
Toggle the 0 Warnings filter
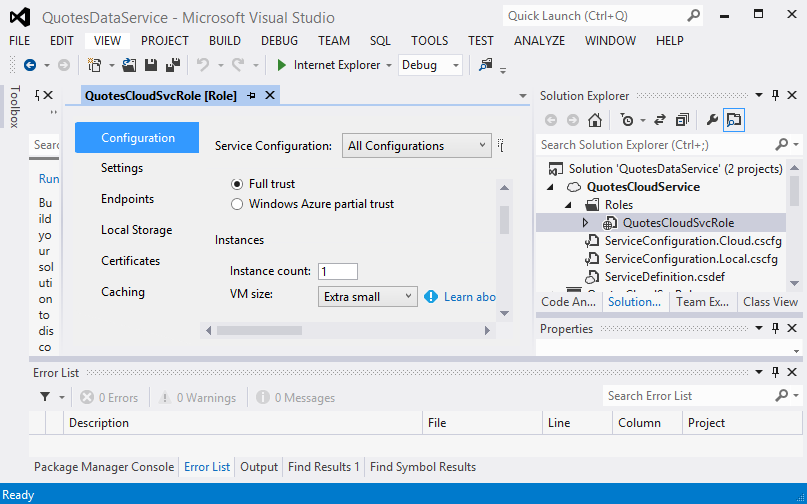197,397
